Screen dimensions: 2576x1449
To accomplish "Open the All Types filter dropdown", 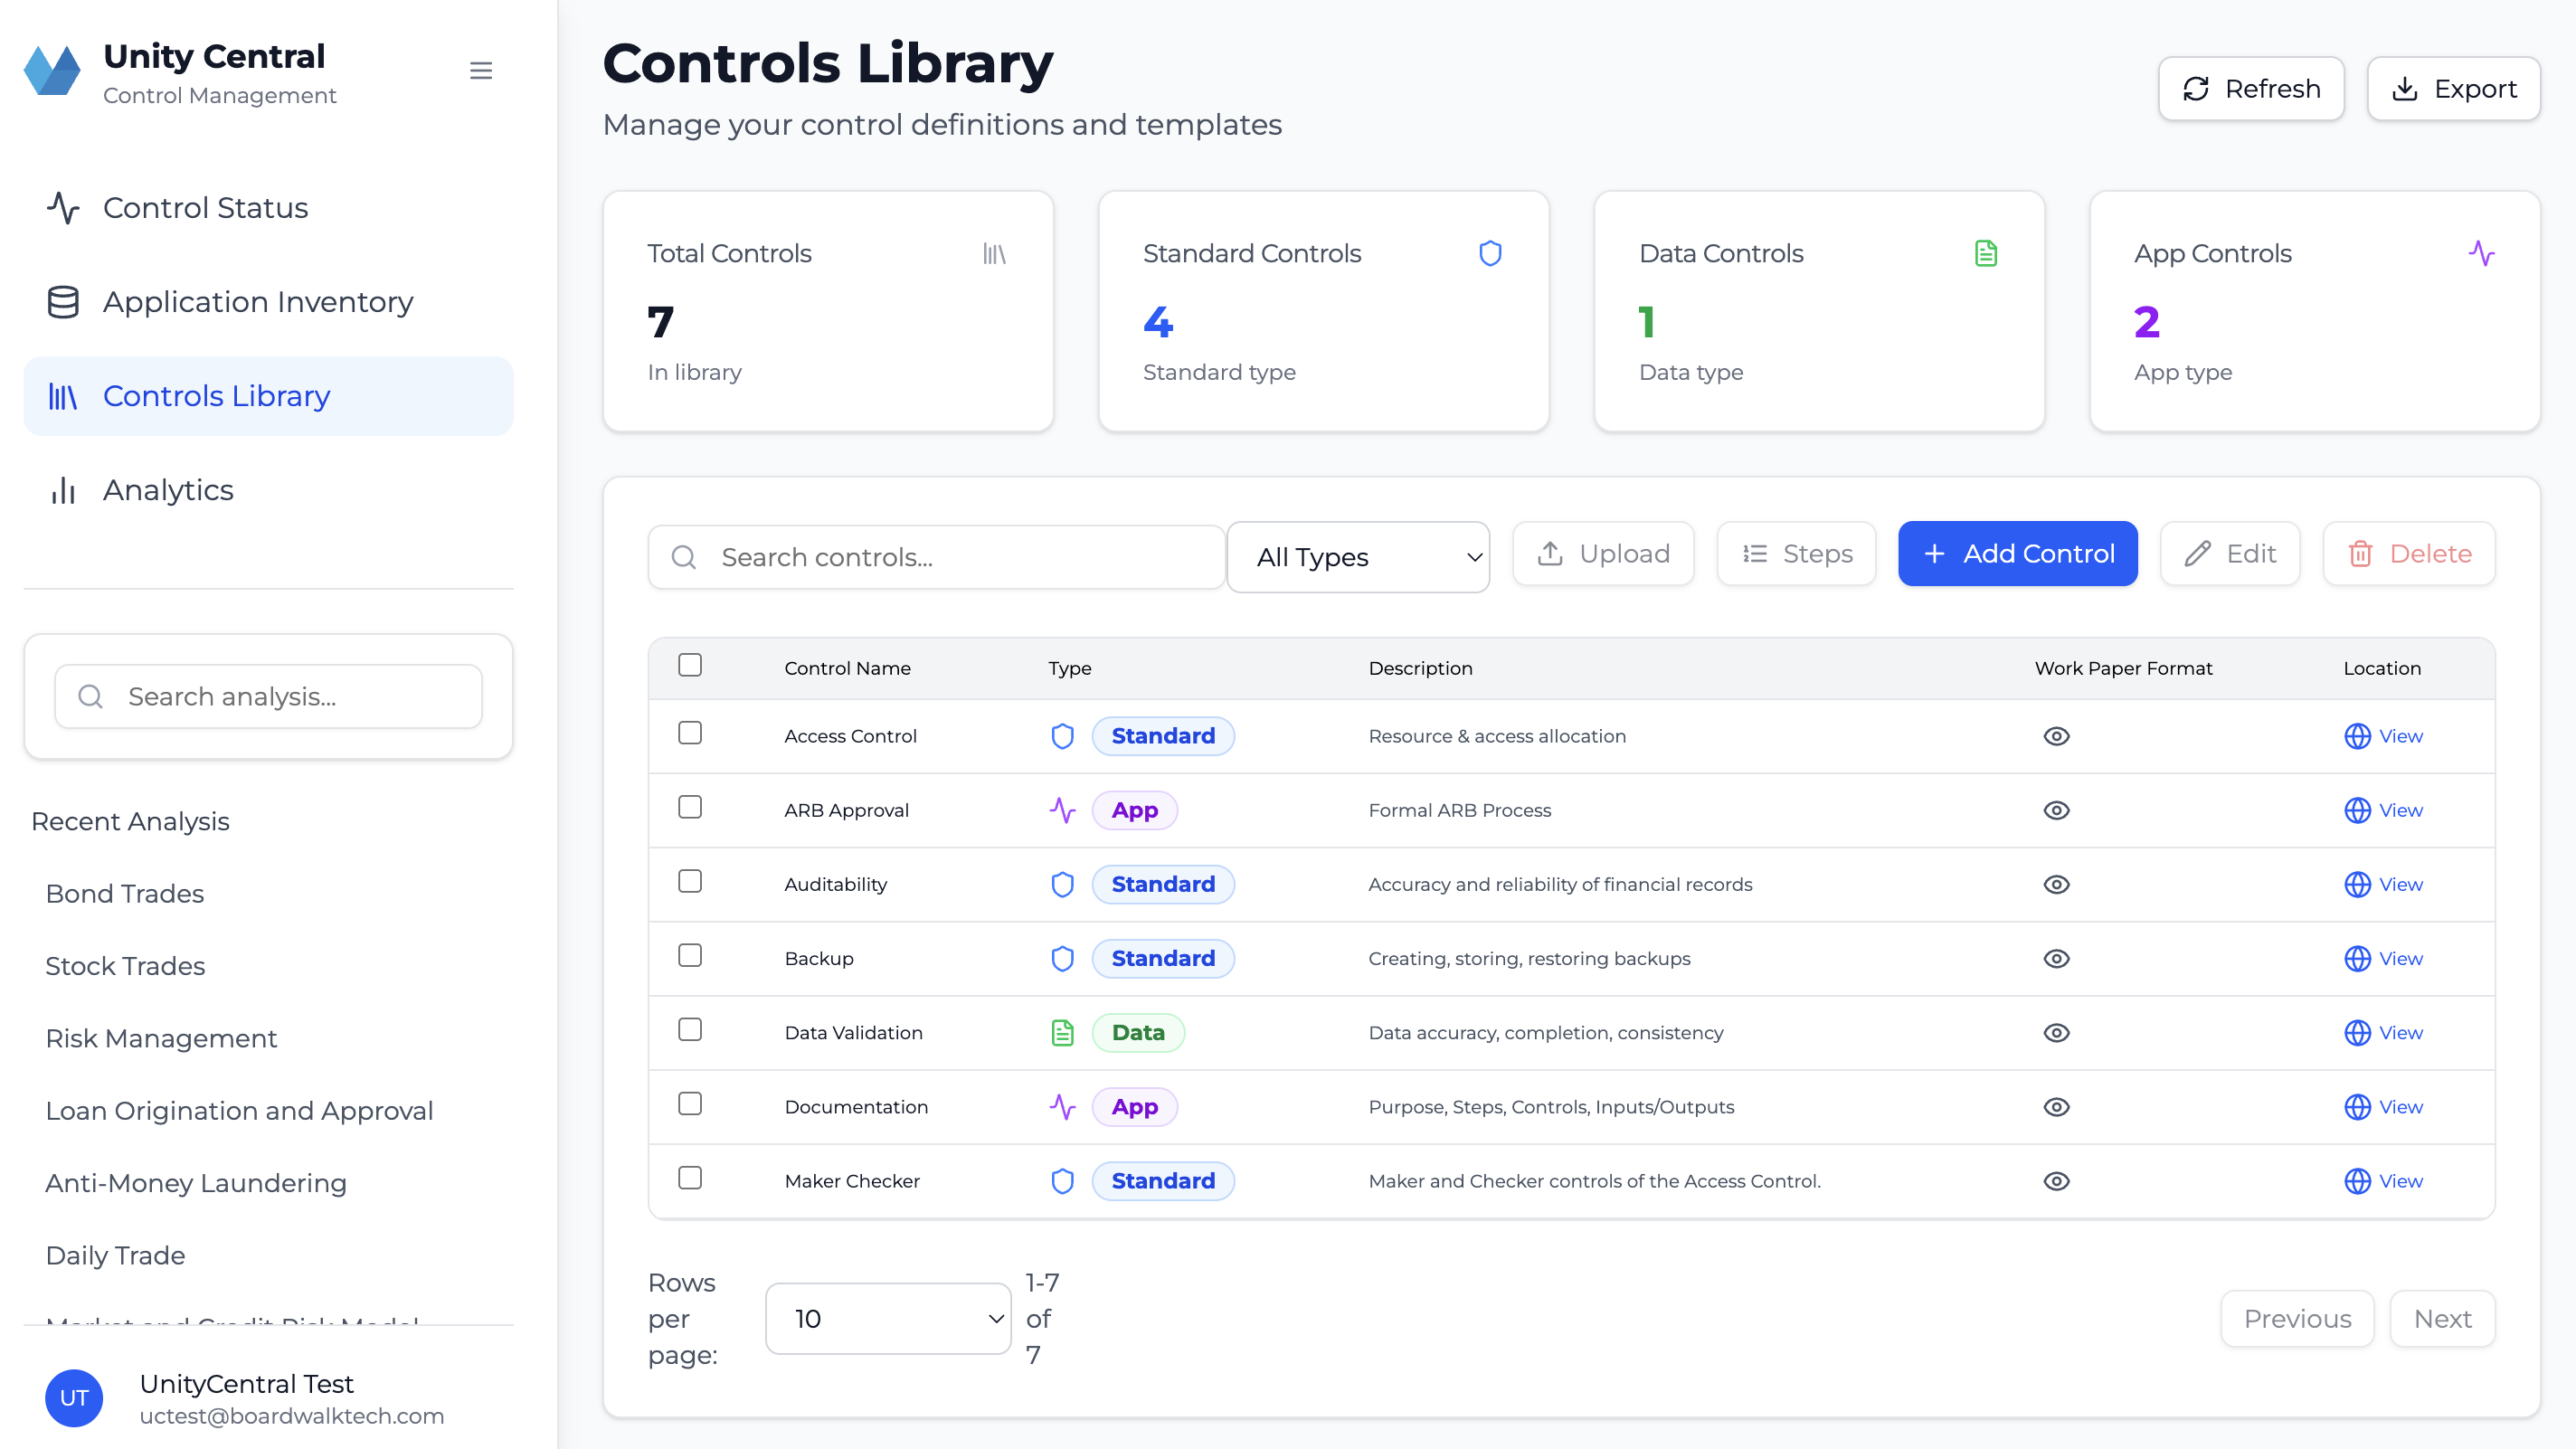I will pos(1358,557).
